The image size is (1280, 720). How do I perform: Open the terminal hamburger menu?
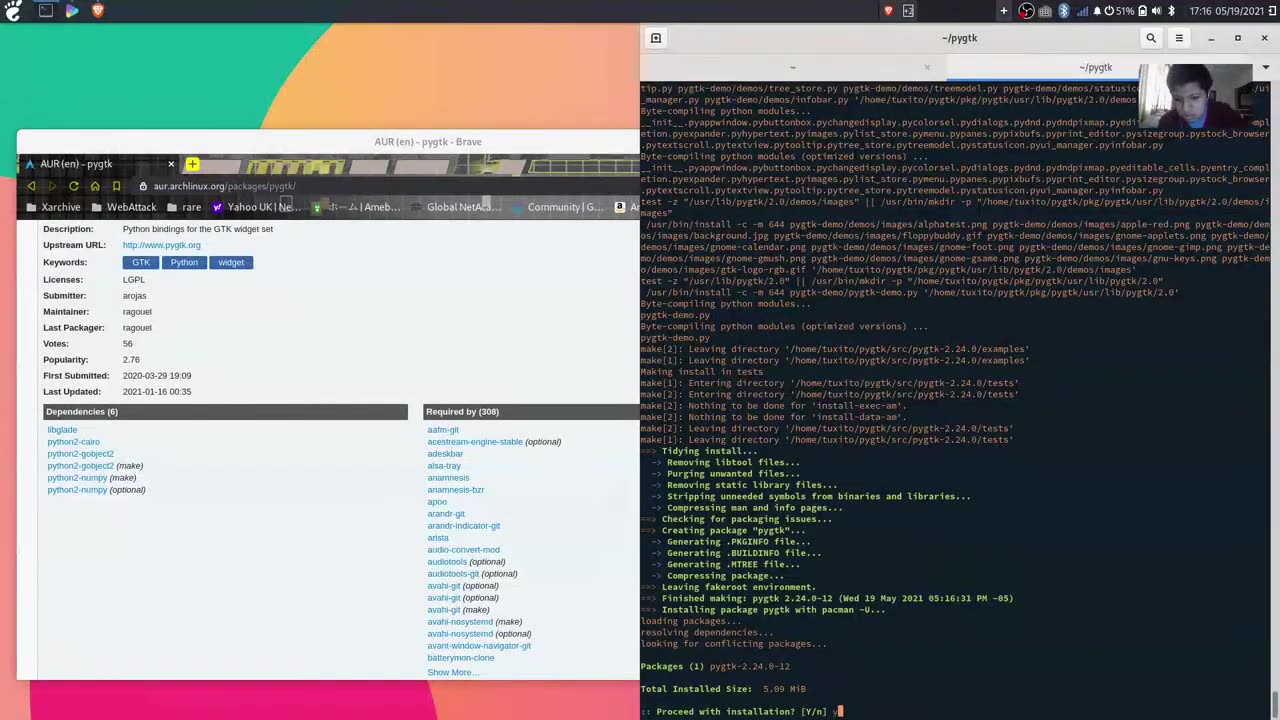(1179, 38)
